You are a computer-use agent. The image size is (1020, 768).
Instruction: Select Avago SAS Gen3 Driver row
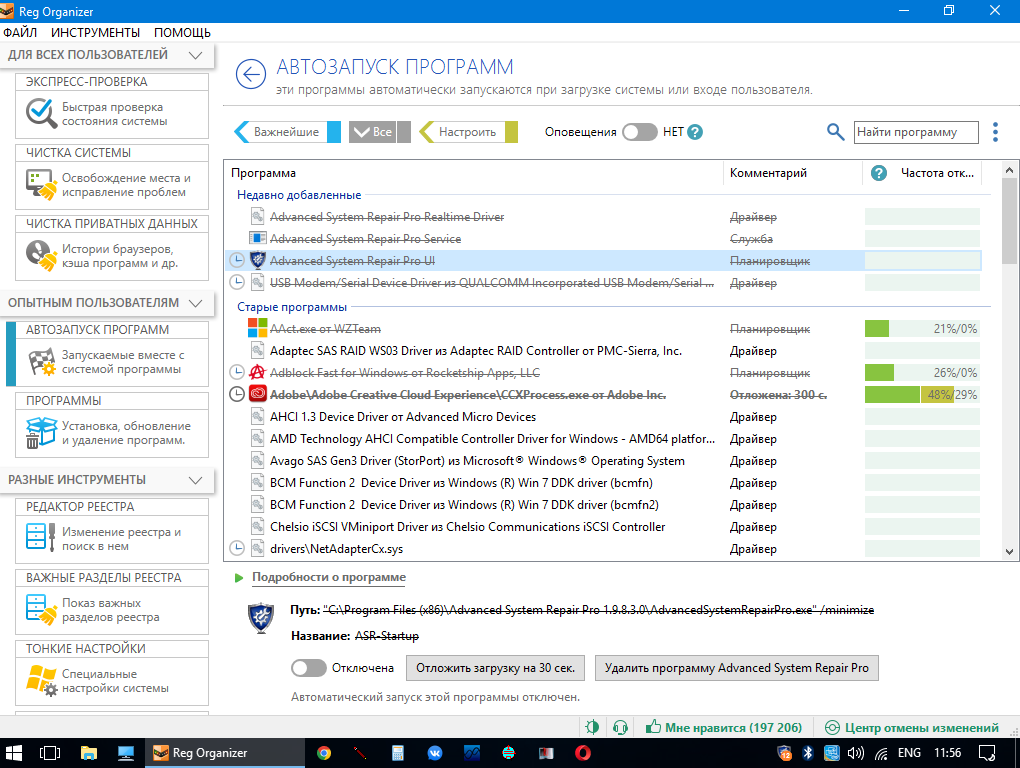602,460
